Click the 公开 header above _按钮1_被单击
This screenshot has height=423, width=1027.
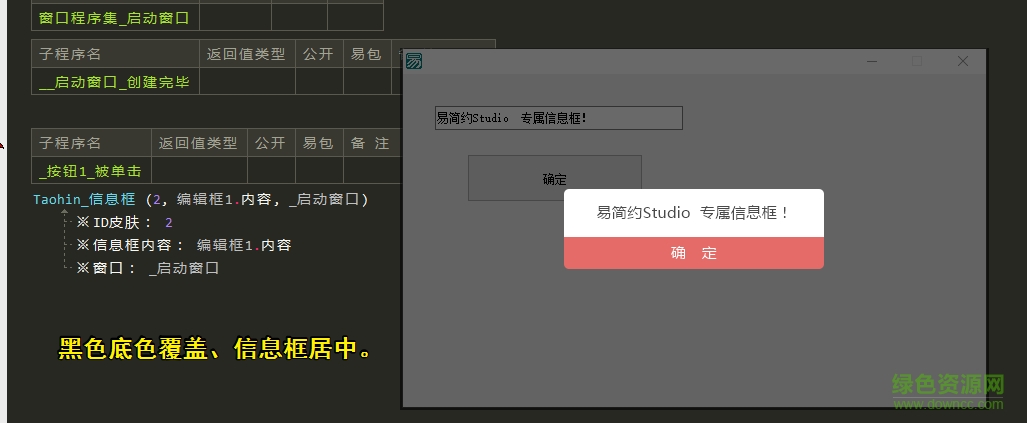[271, 143]
